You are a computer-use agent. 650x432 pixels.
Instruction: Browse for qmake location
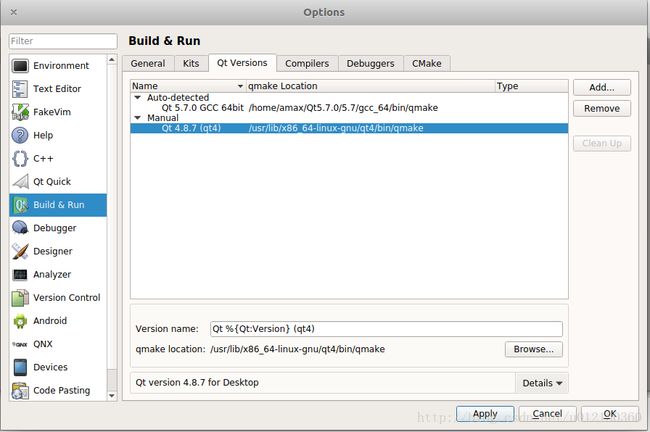pos(534,349)
